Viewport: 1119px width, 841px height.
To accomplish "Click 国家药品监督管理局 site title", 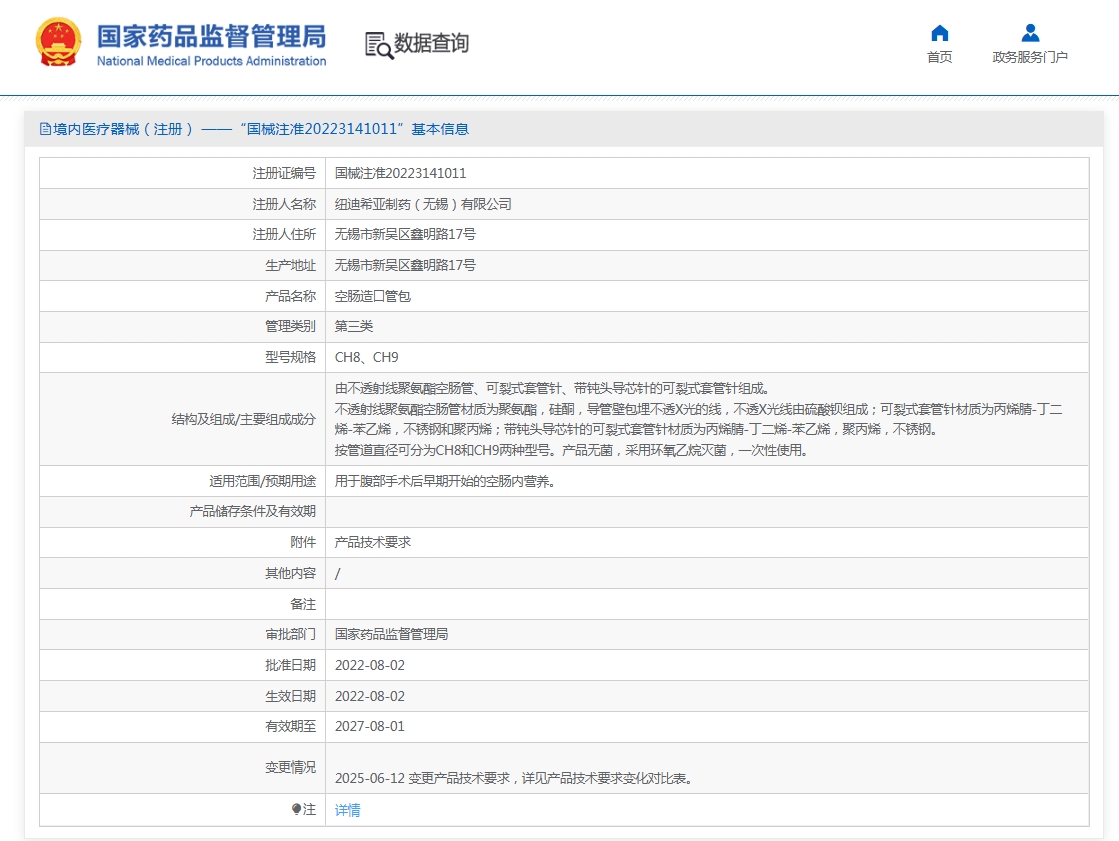I will 211,36.
